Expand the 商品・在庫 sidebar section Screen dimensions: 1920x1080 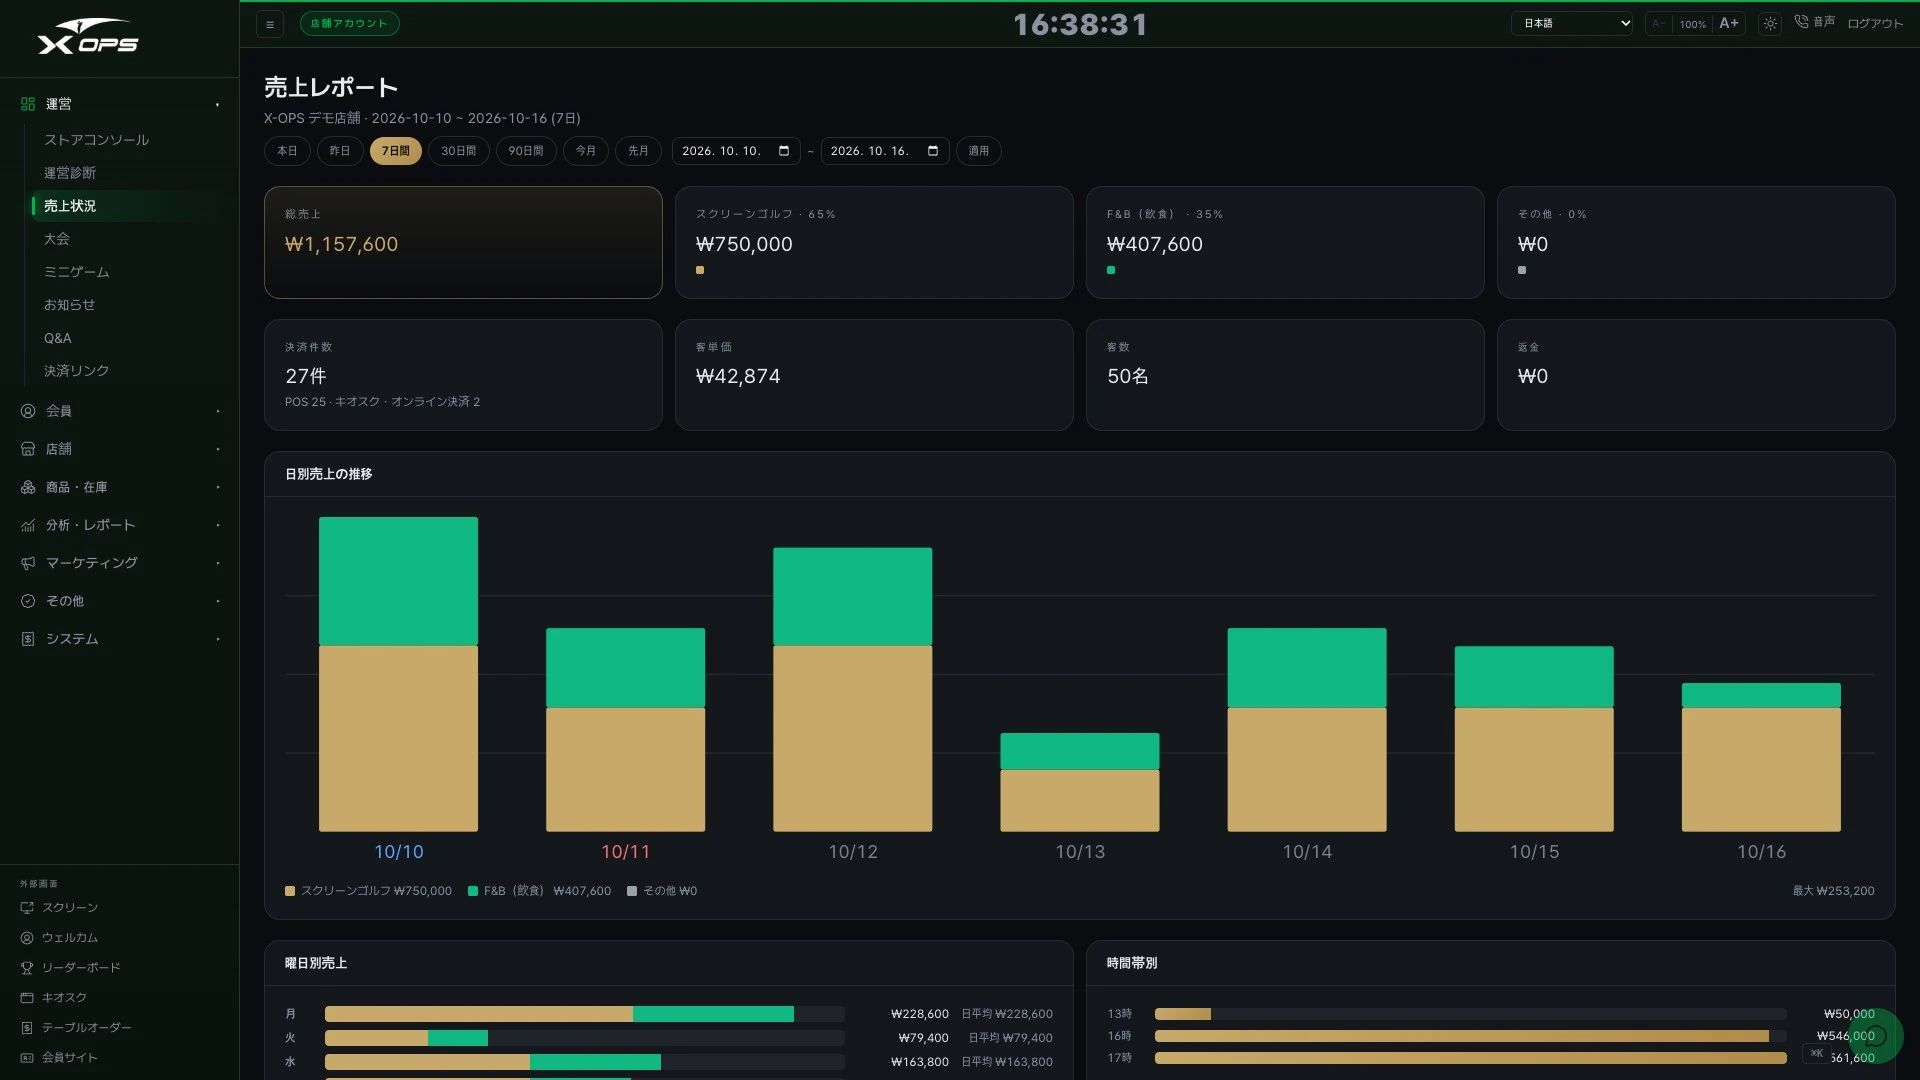(x=120, y=487)
